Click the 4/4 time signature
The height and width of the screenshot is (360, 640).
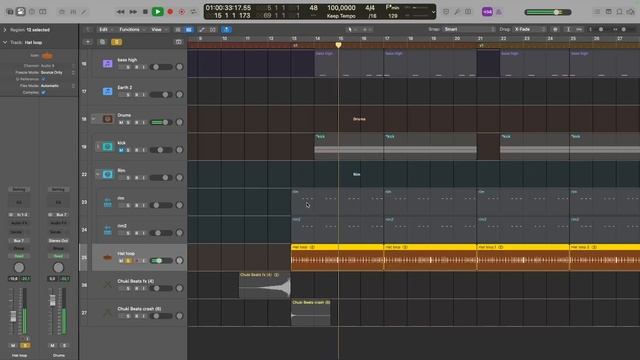coord(370,8)
